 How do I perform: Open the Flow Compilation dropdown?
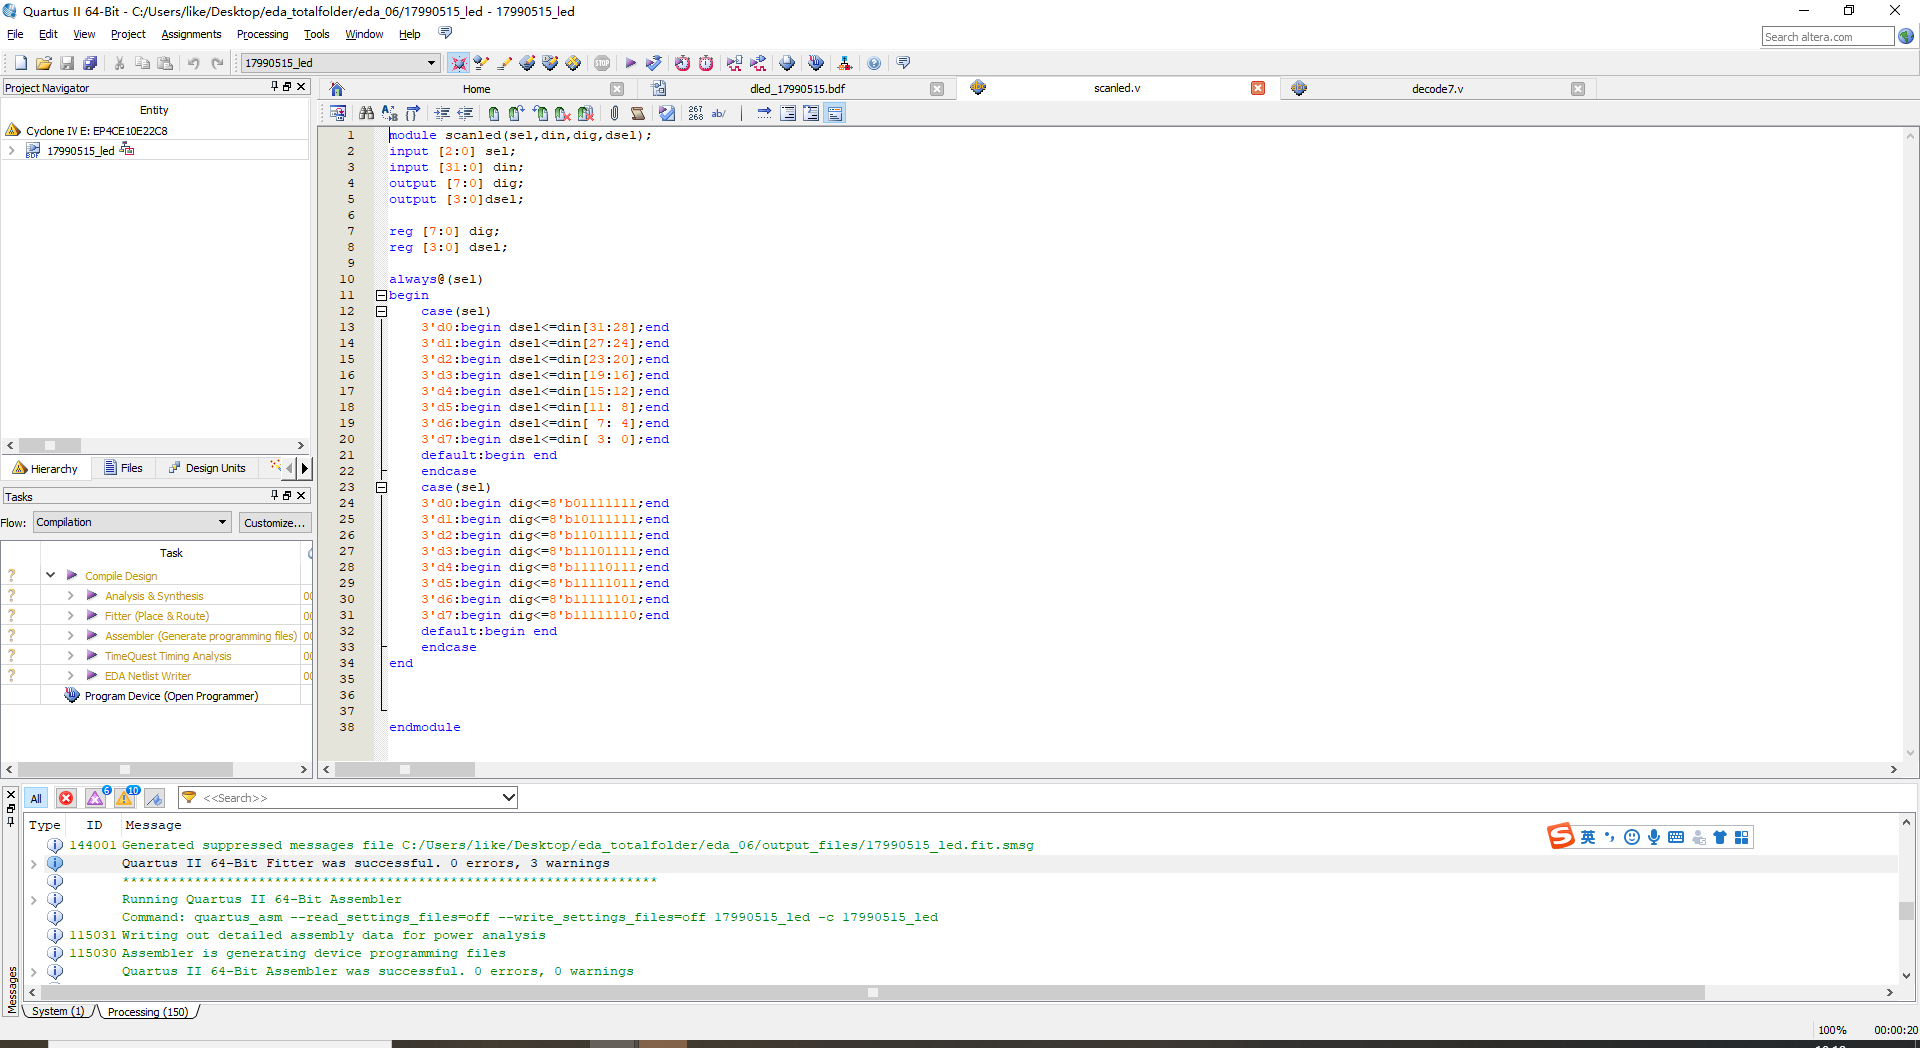133,522
